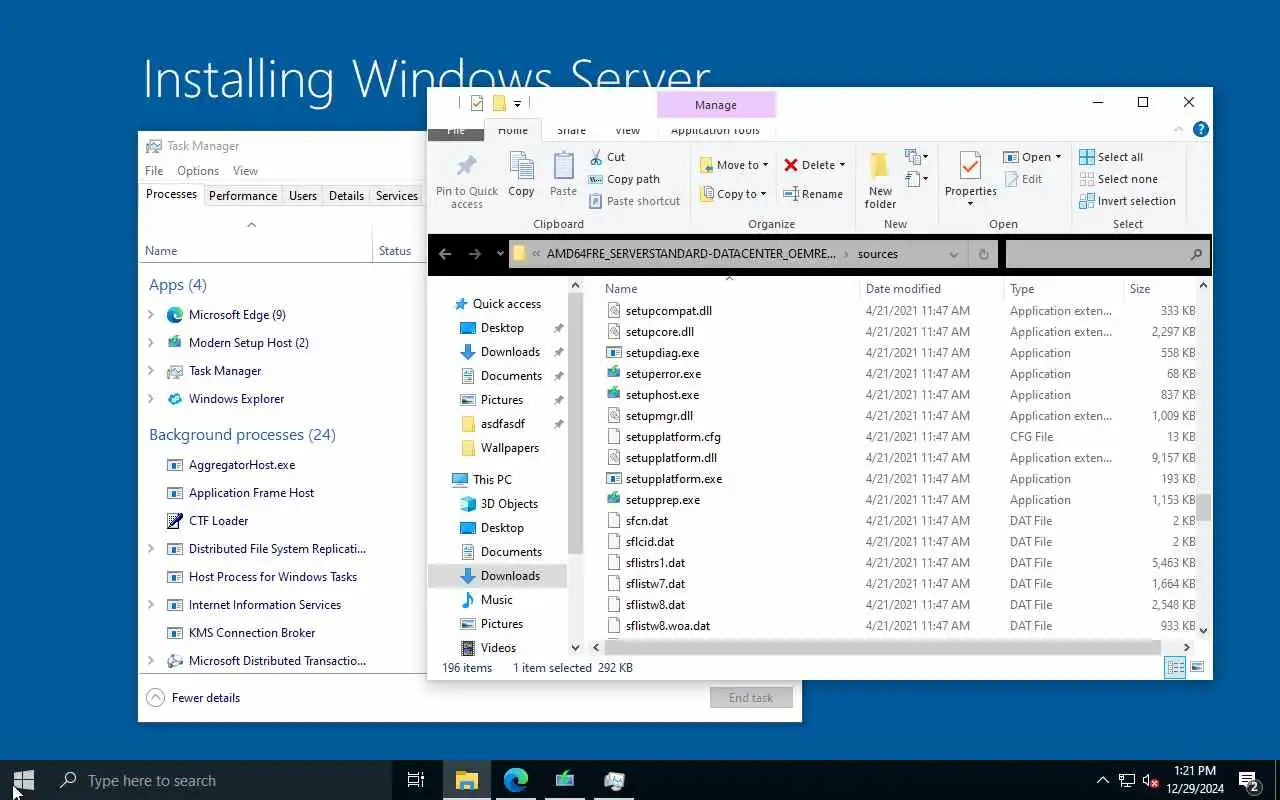Expand the Microsoft Edge (9) process group

[x=151, y=315]
